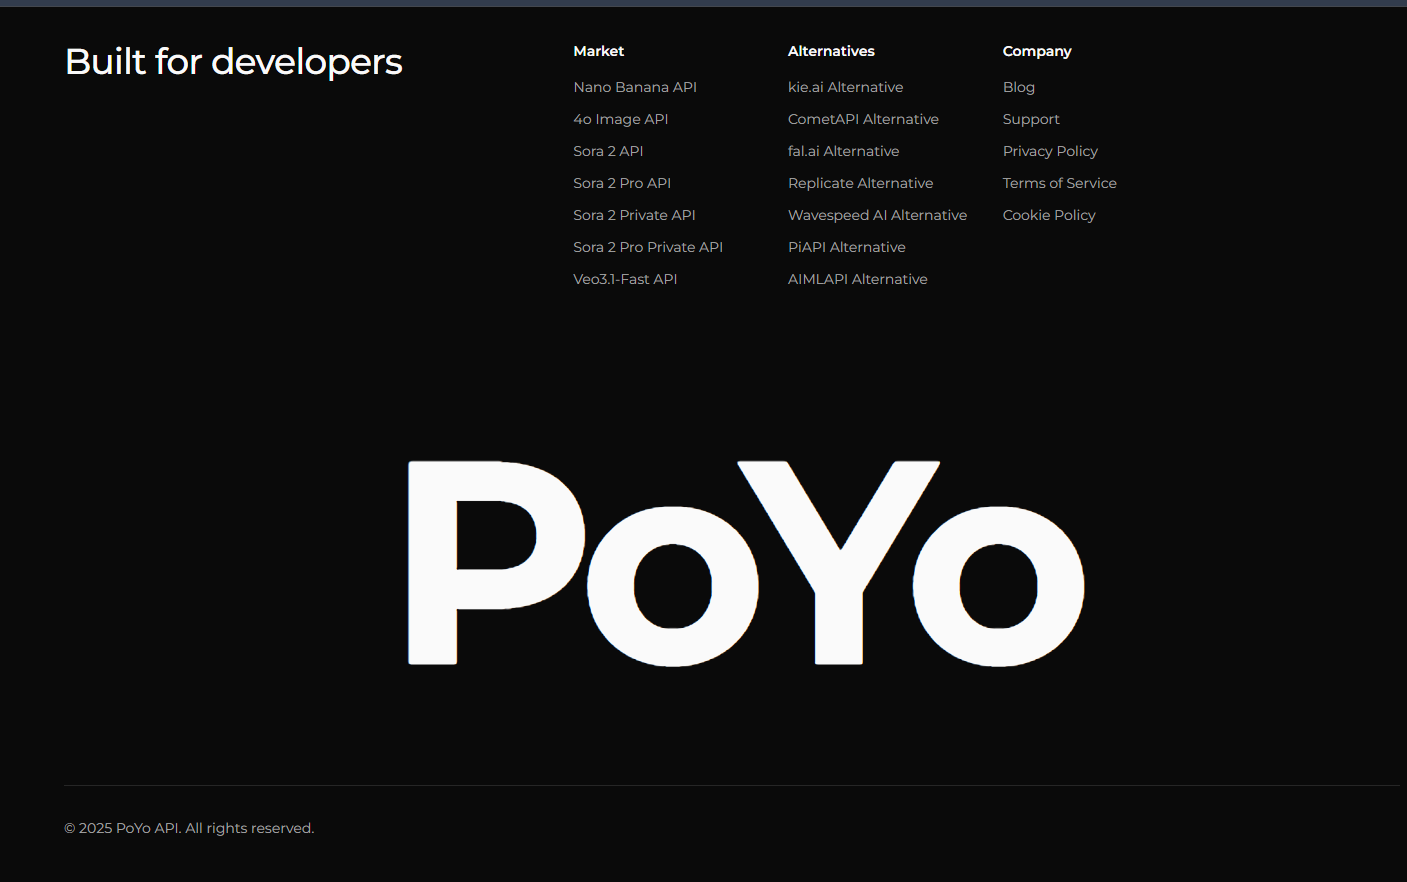
Task: Click the AIMLAPI Alternative link
Action: [857, 279]
